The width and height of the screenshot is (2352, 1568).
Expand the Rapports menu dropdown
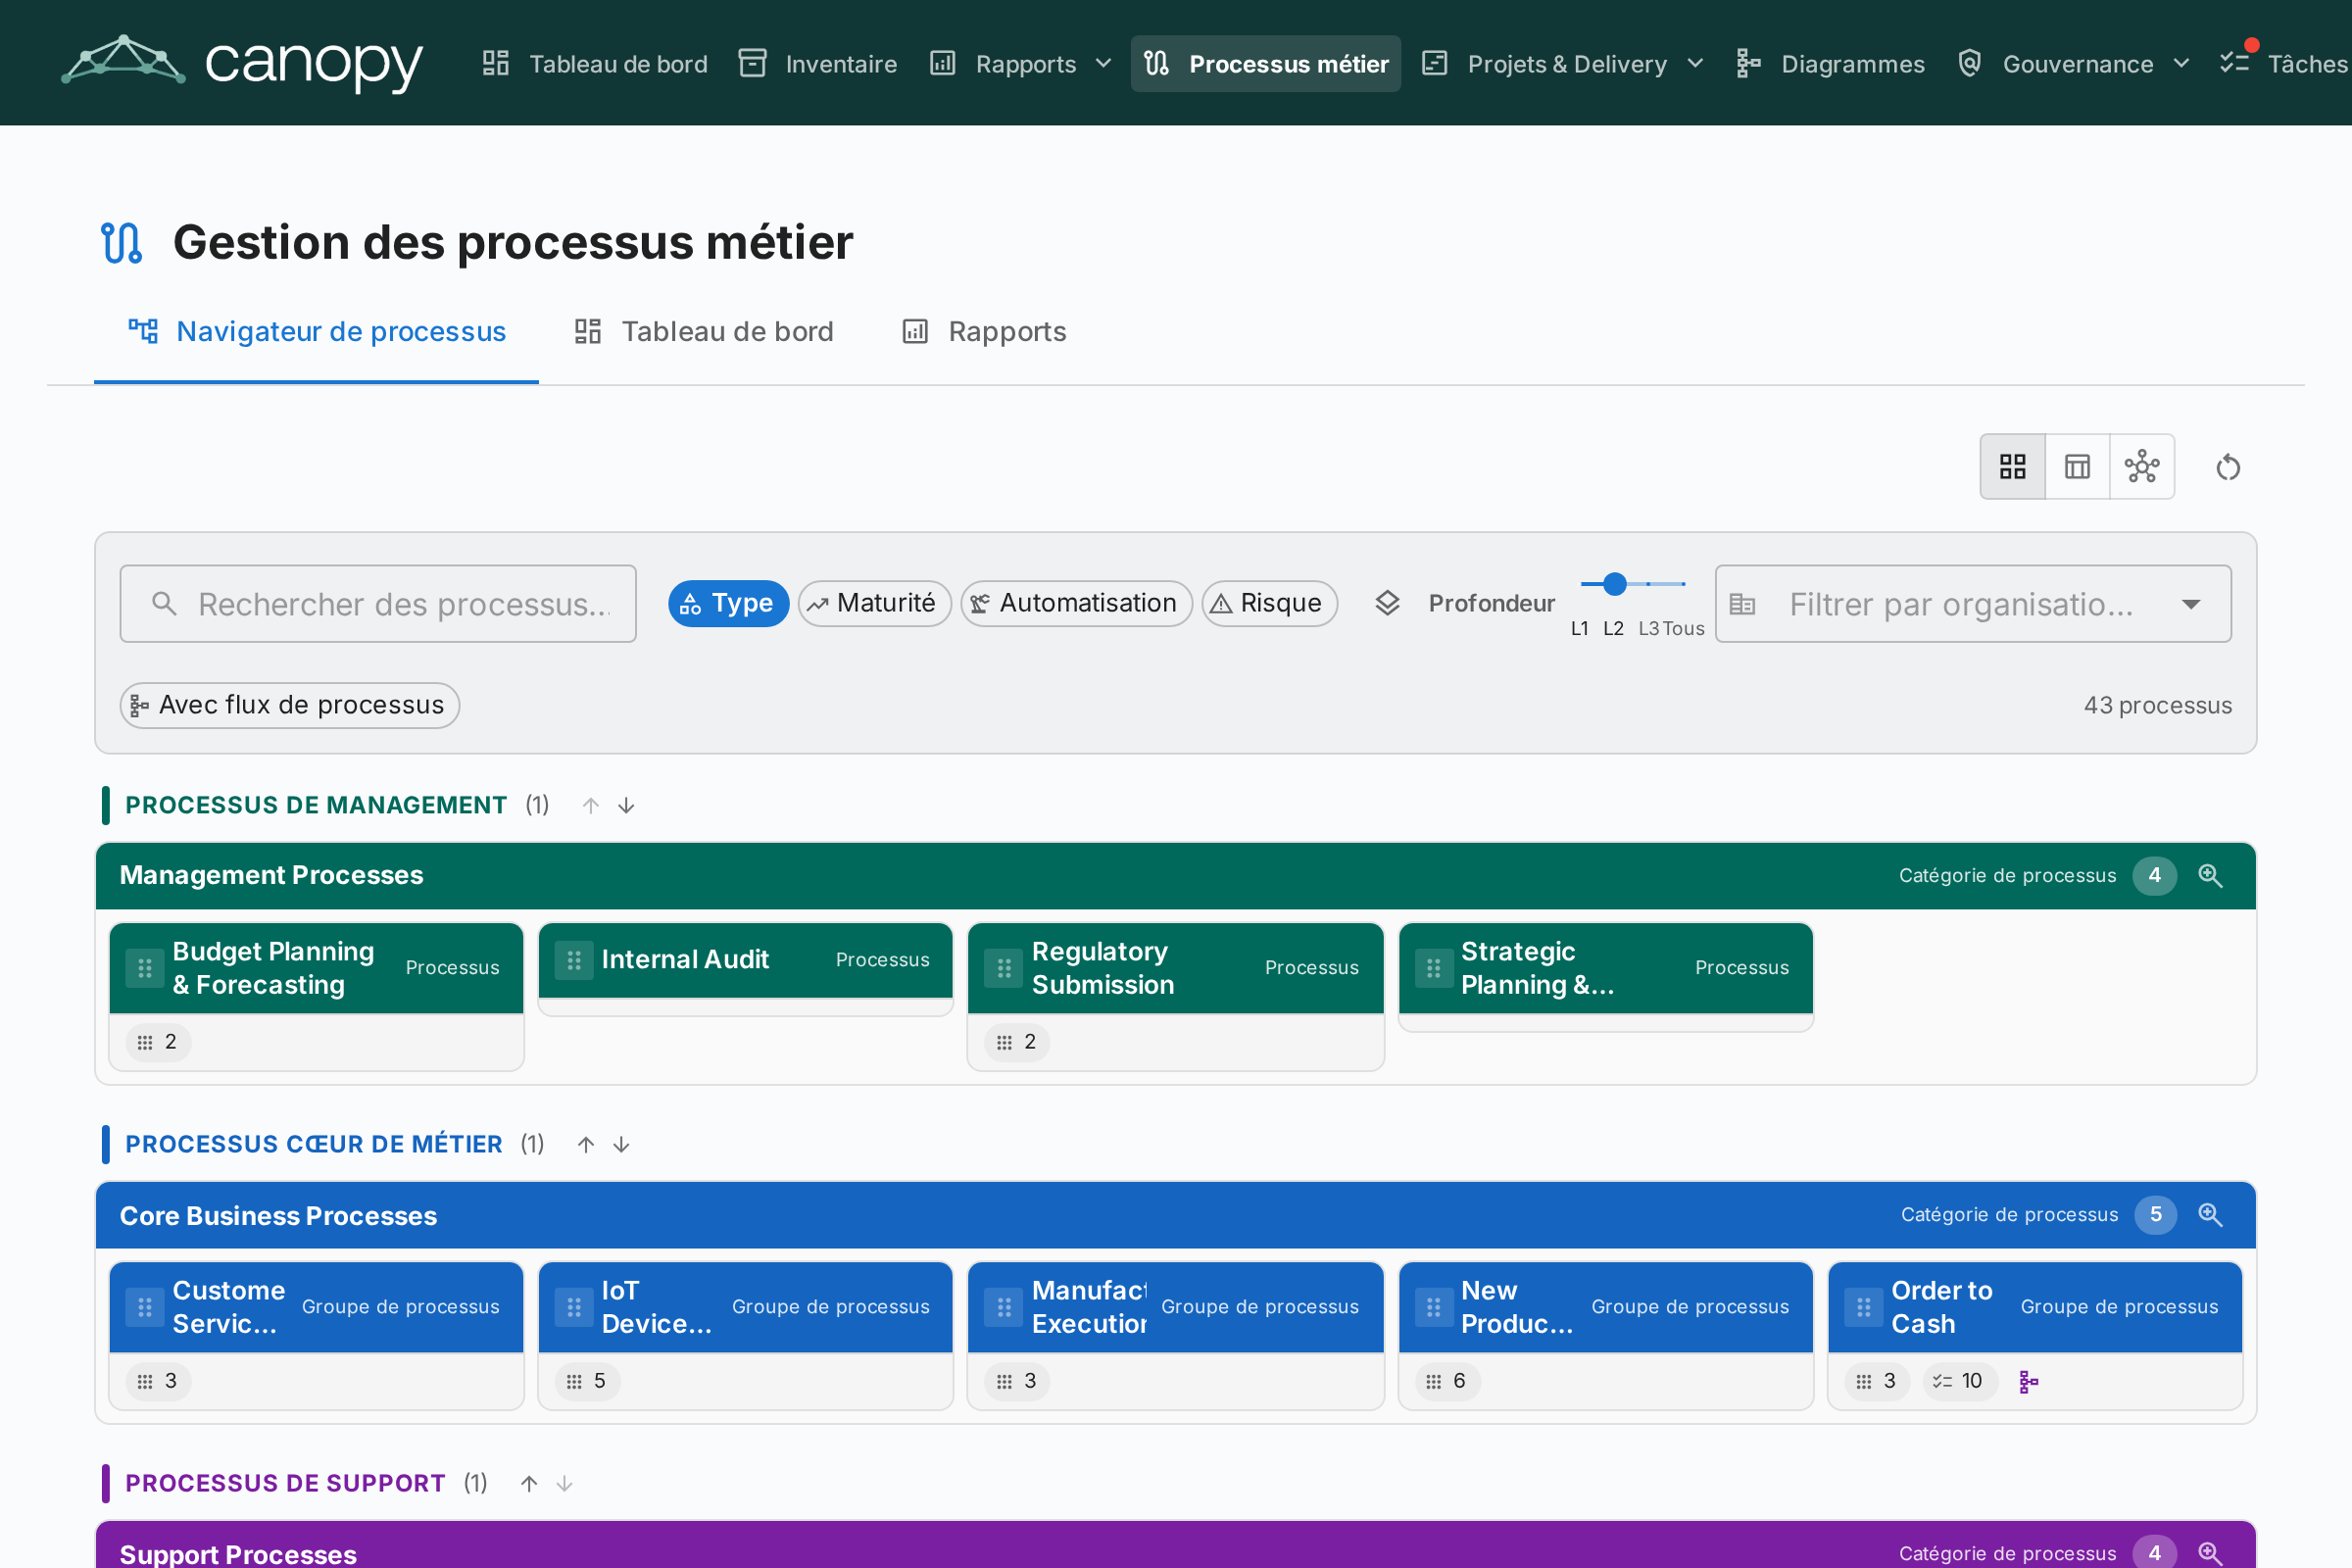click(1104, 63)
